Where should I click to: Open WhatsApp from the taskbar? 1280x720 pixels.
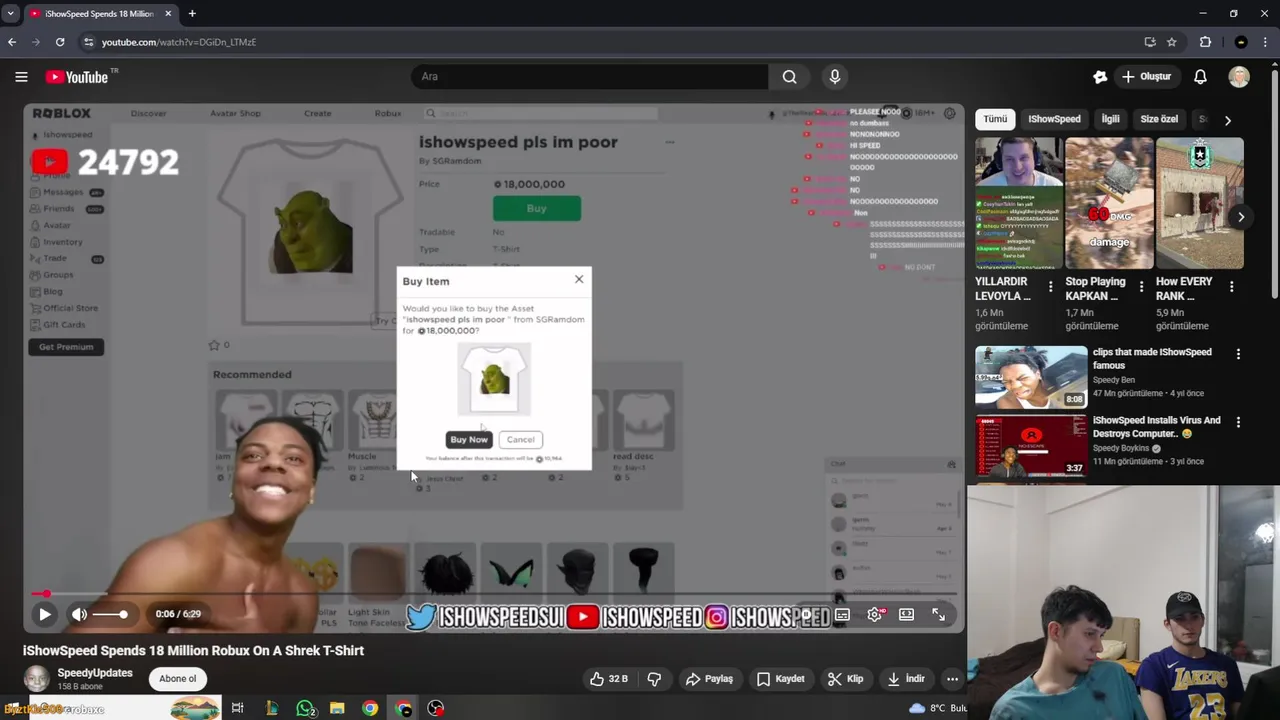(306, 708)
